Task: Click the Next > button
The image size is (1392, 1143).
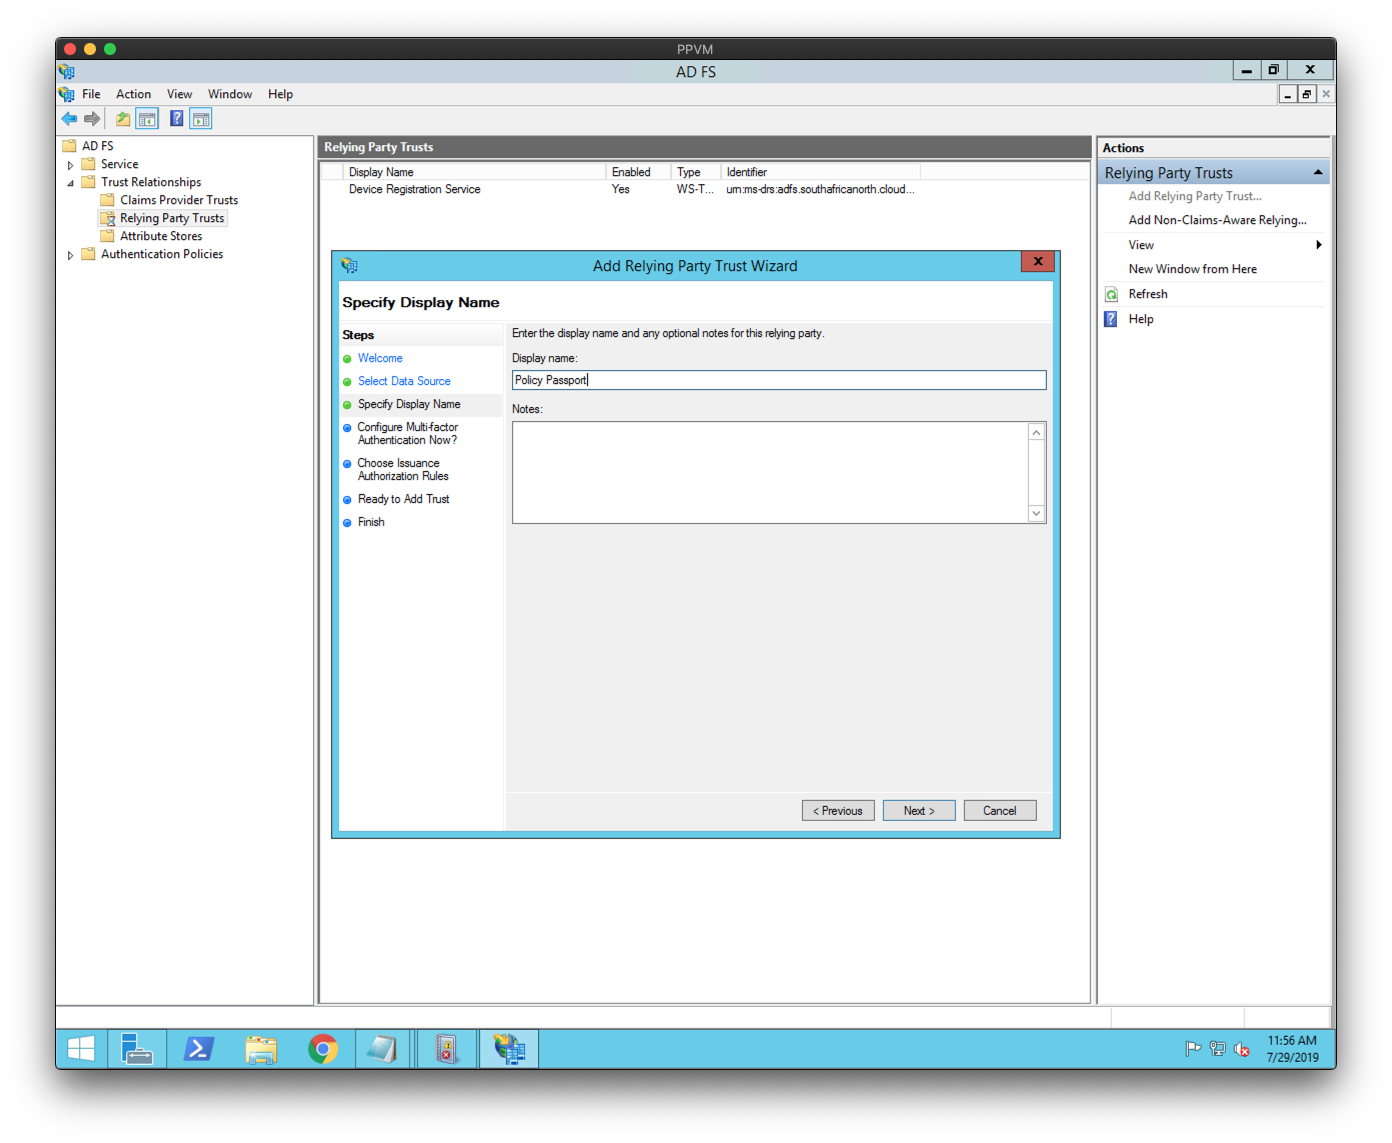Action: click(x=919, y=811)
